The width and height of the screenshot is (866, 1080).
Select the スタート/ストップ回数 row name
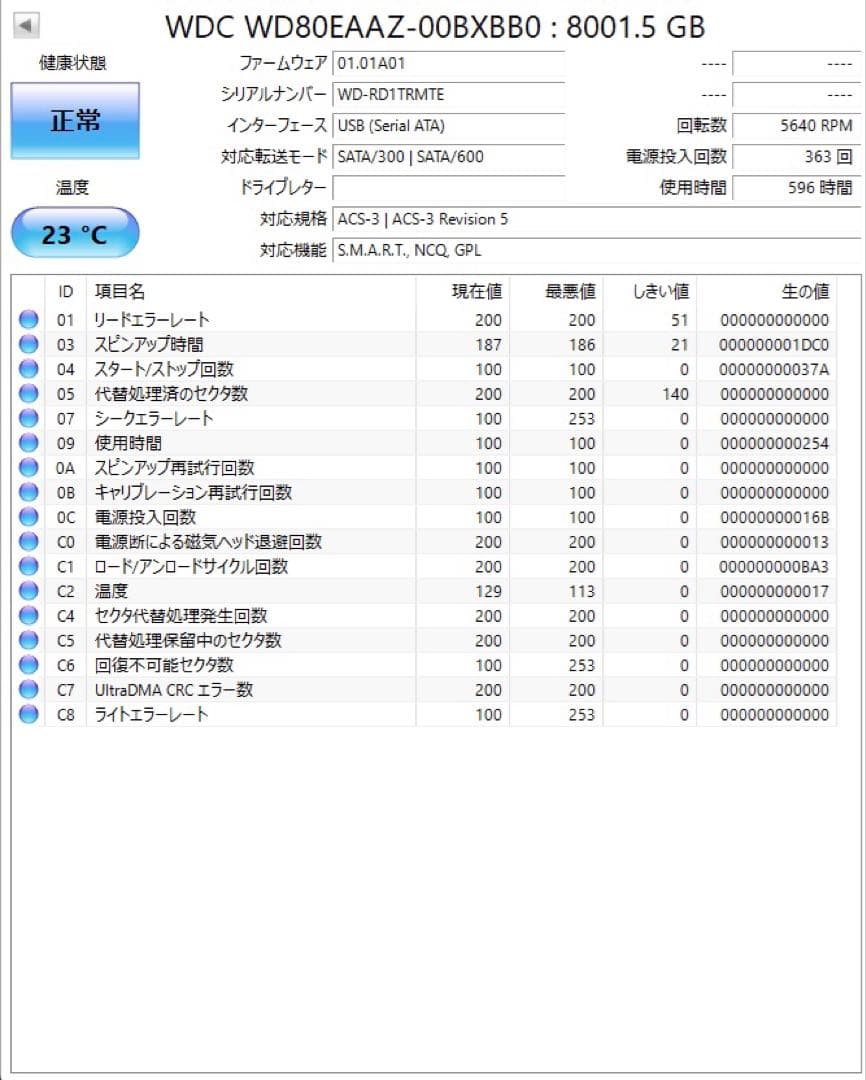[164, 369]
